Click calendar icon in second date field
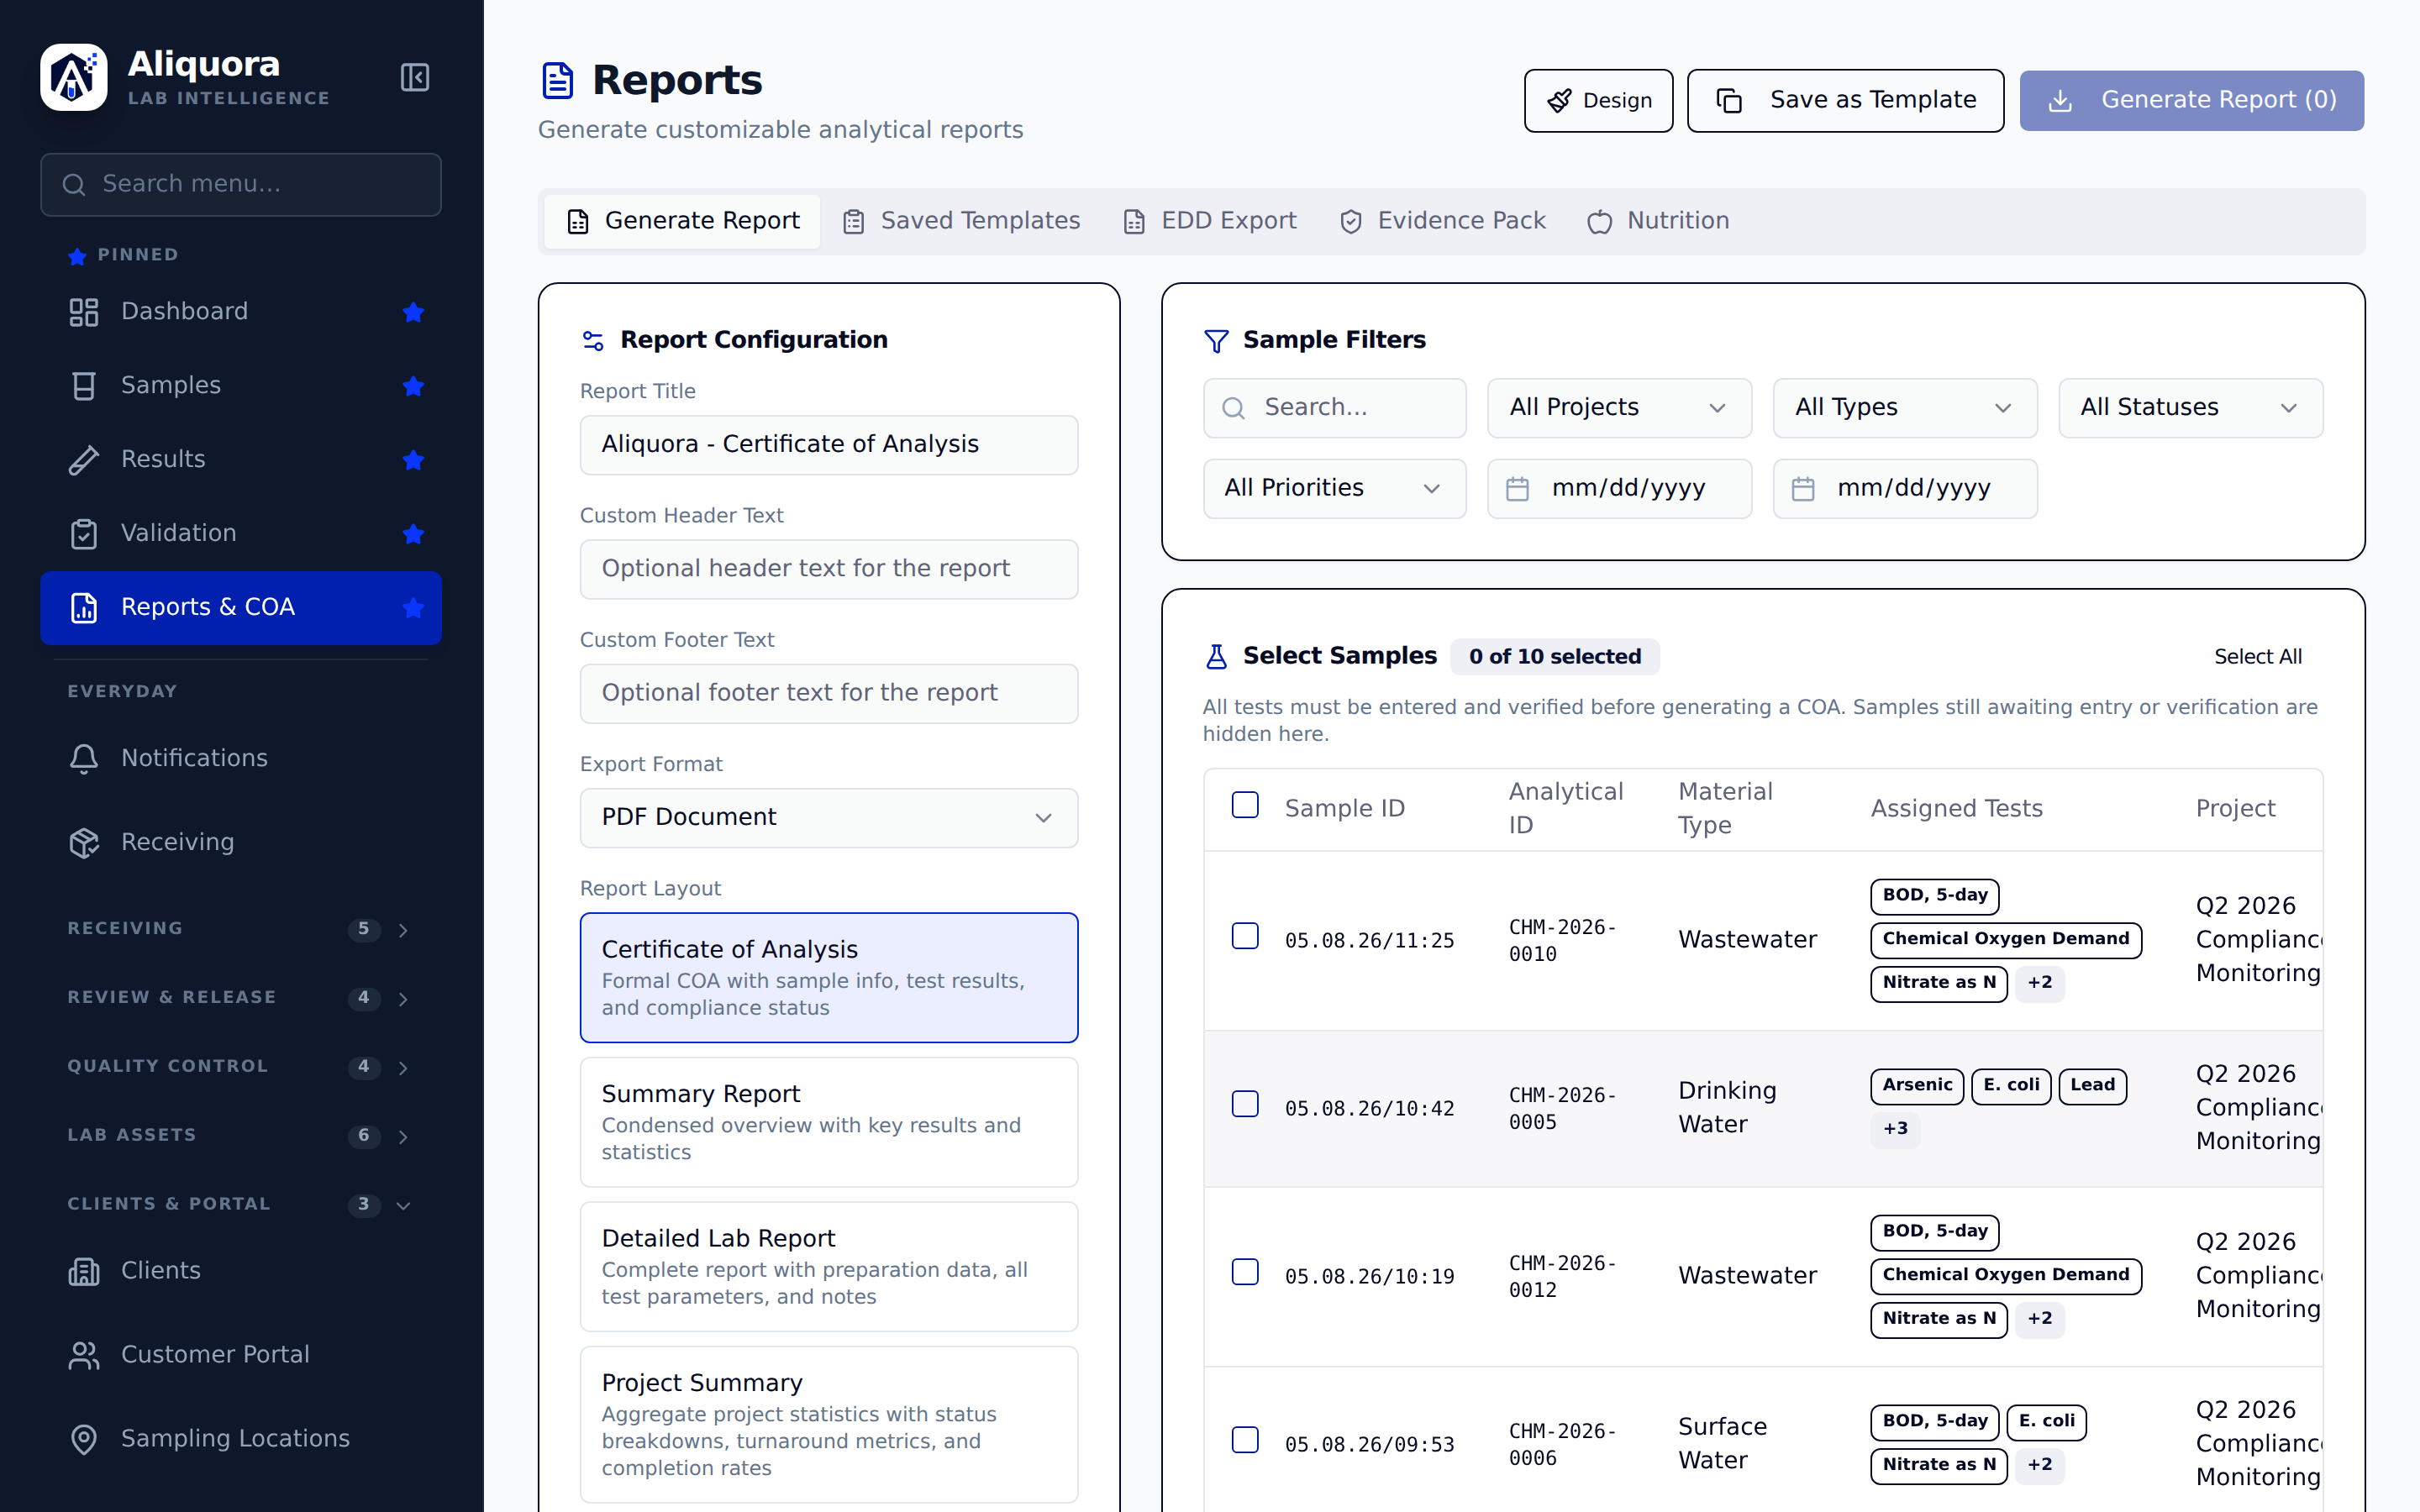This screenshot has width=2420, height=1512. [1803, 489]
